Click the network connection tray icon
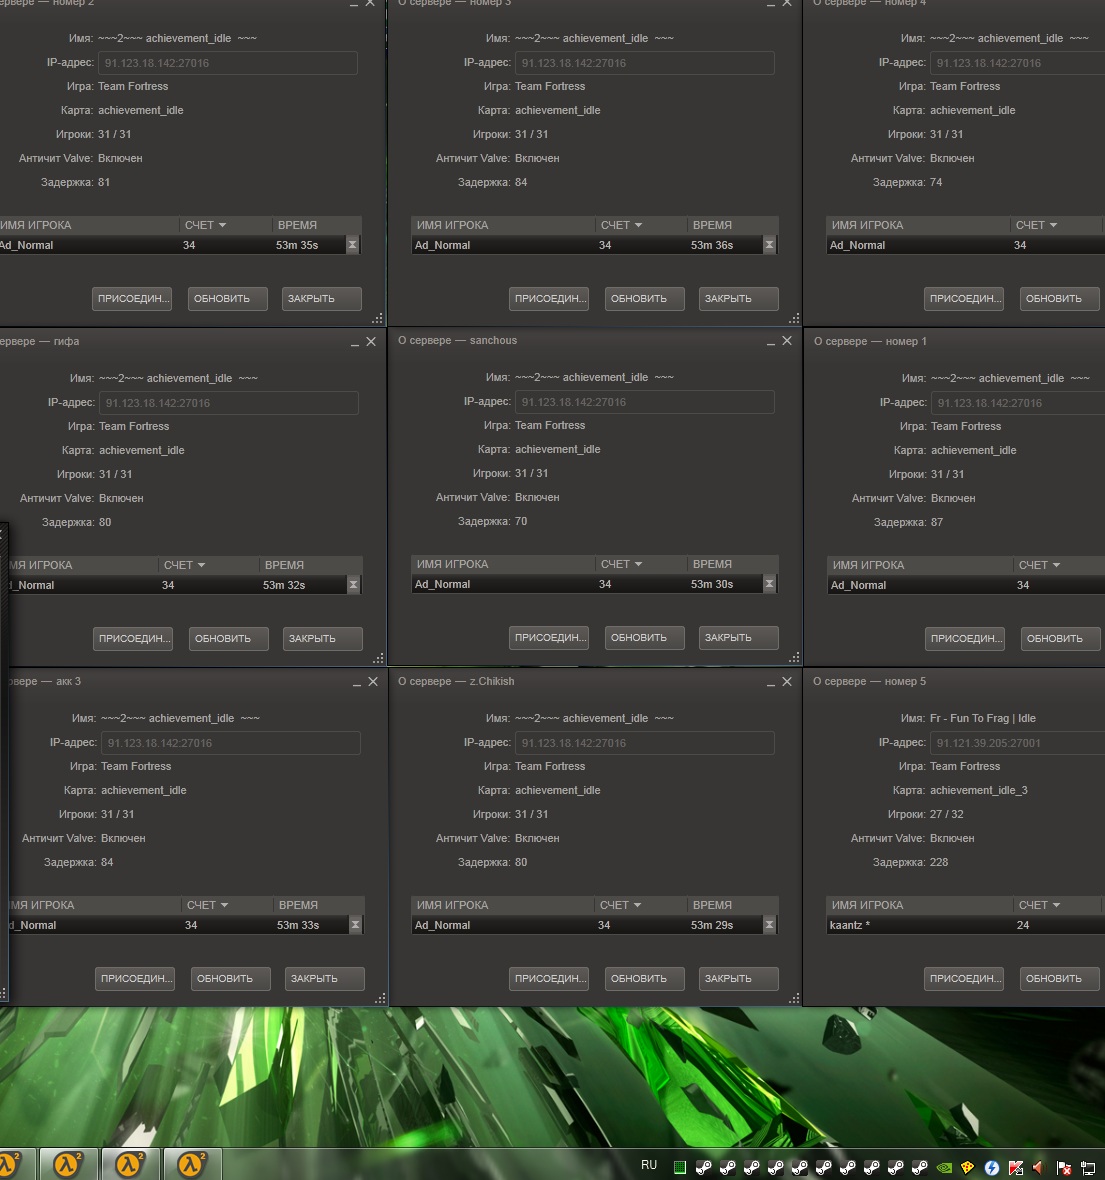Image resolution: width=1105 pixels, height=1180 pixels. click(1088, 1167)
